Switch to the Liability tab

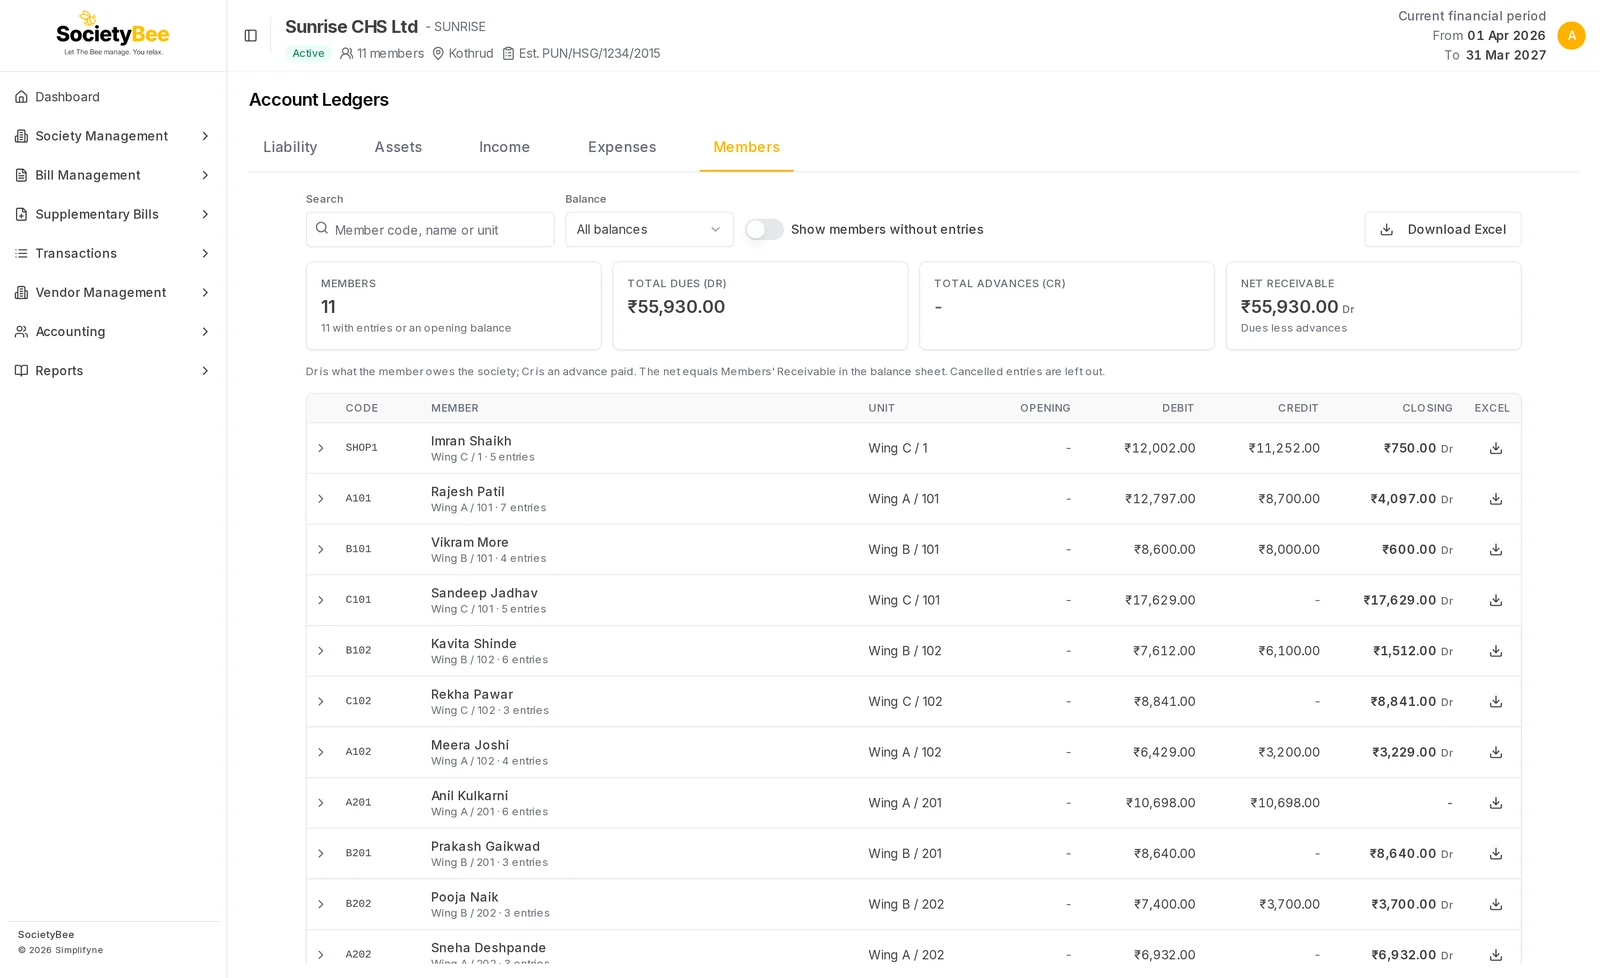pos(290,147)
